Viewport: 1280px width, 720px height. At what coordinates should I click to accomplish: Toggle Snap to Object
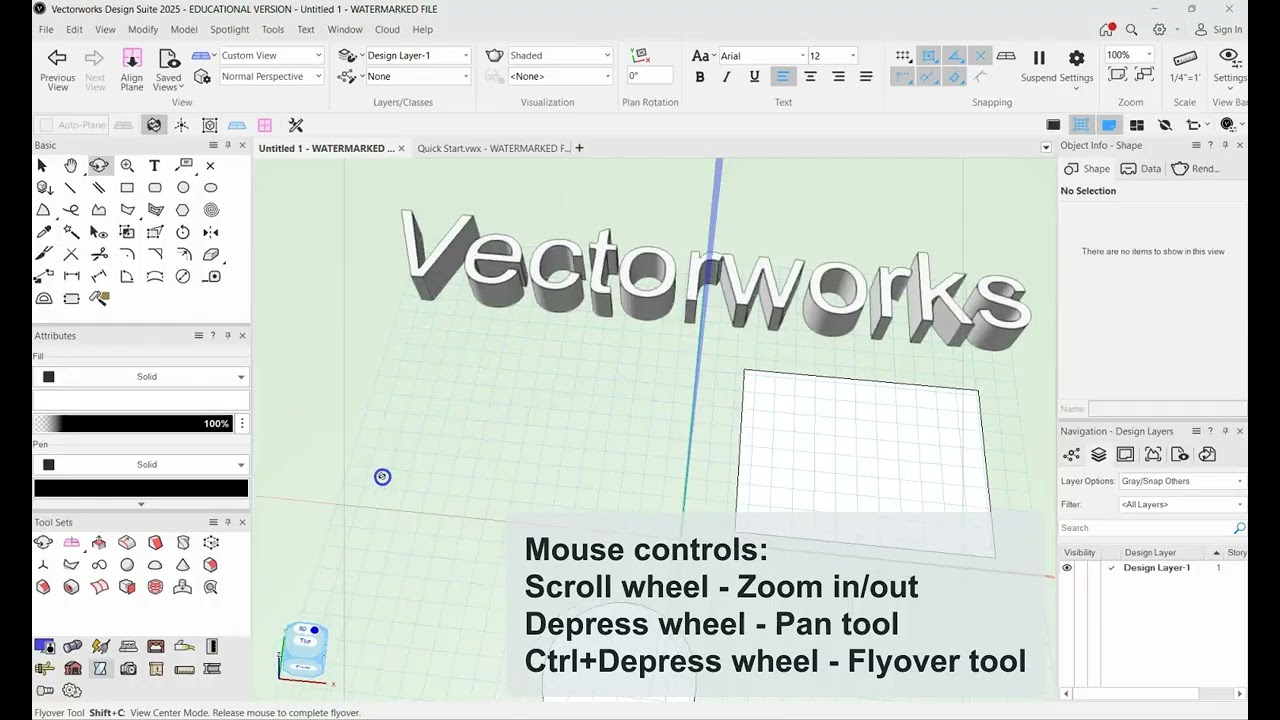pos(929,56)
